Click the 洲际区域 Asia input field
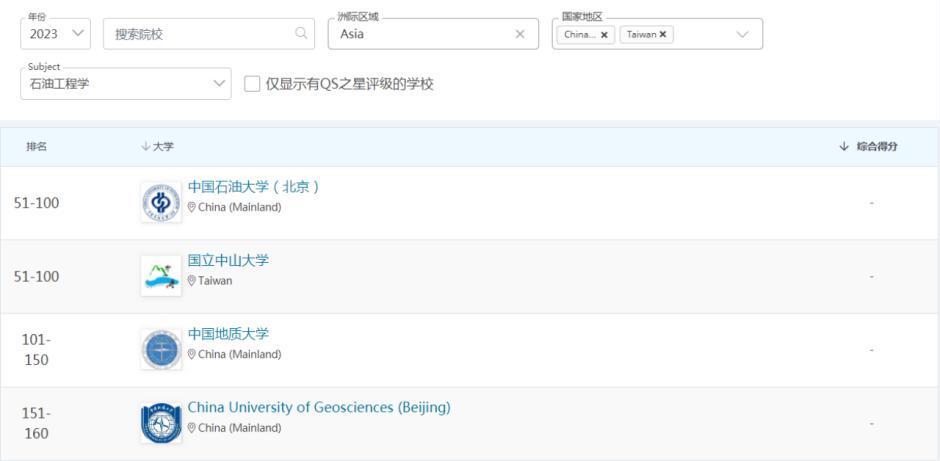 pos(420,34)
